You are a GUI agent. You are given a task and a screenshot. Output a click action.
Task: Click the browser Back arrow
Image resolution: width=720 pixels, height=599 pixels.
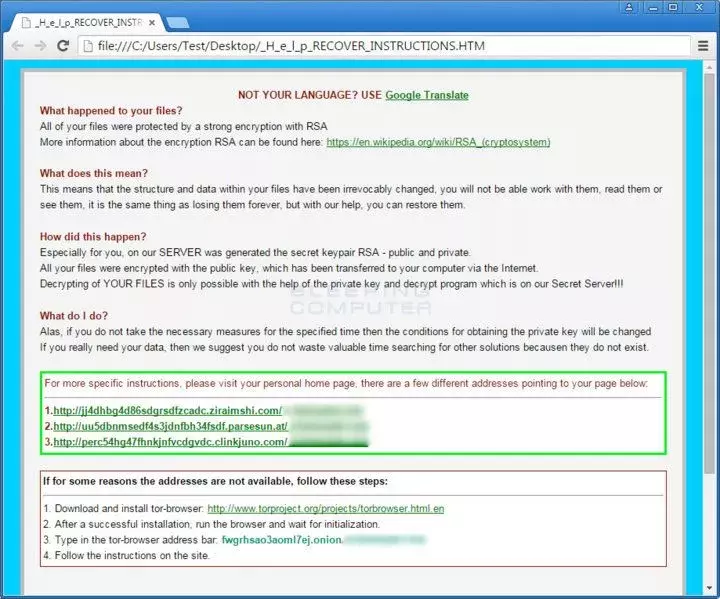17,46
